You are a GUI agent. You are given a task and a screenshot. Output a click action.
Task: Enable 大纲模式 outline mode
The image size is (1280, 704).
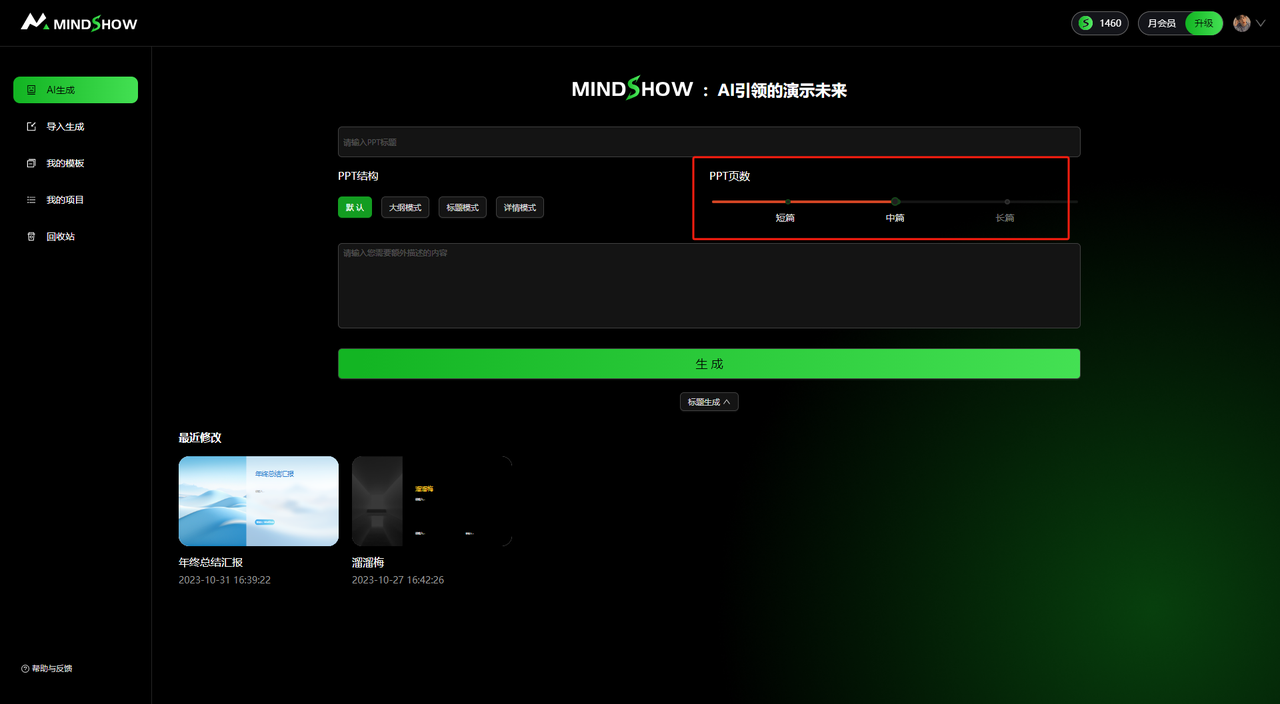405,207
